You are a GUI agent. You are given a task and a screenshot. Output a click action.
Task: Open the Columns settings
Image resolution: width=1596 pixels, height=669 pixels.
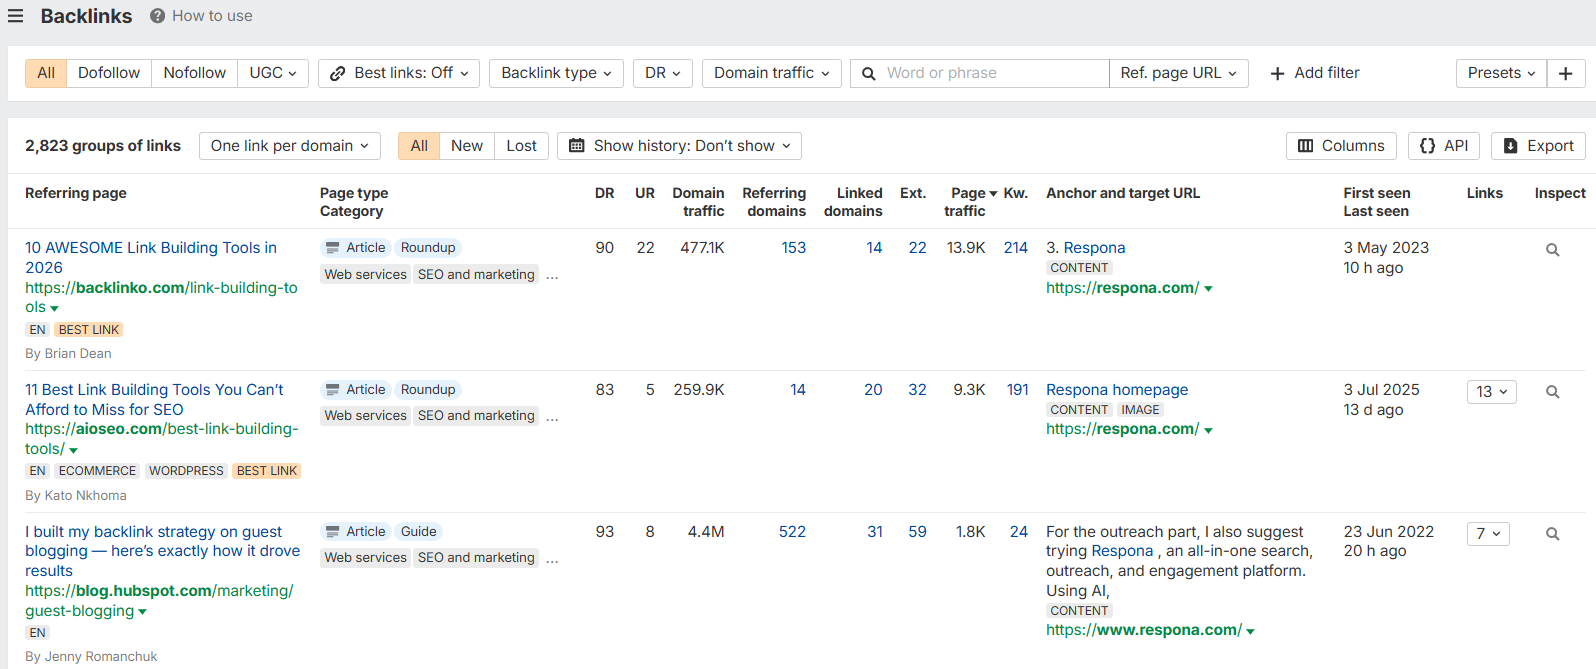click(1341, 146)
